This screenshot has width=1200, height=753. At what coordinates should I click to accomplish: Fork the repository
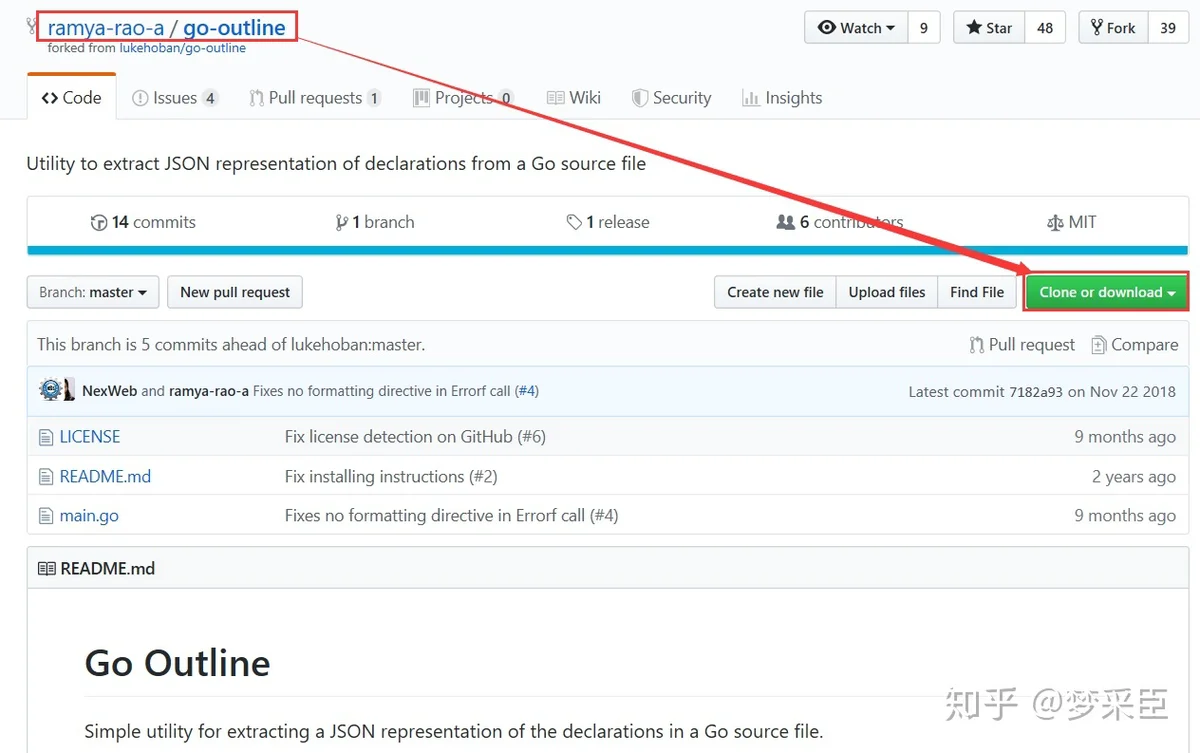tap(1113, 28)
